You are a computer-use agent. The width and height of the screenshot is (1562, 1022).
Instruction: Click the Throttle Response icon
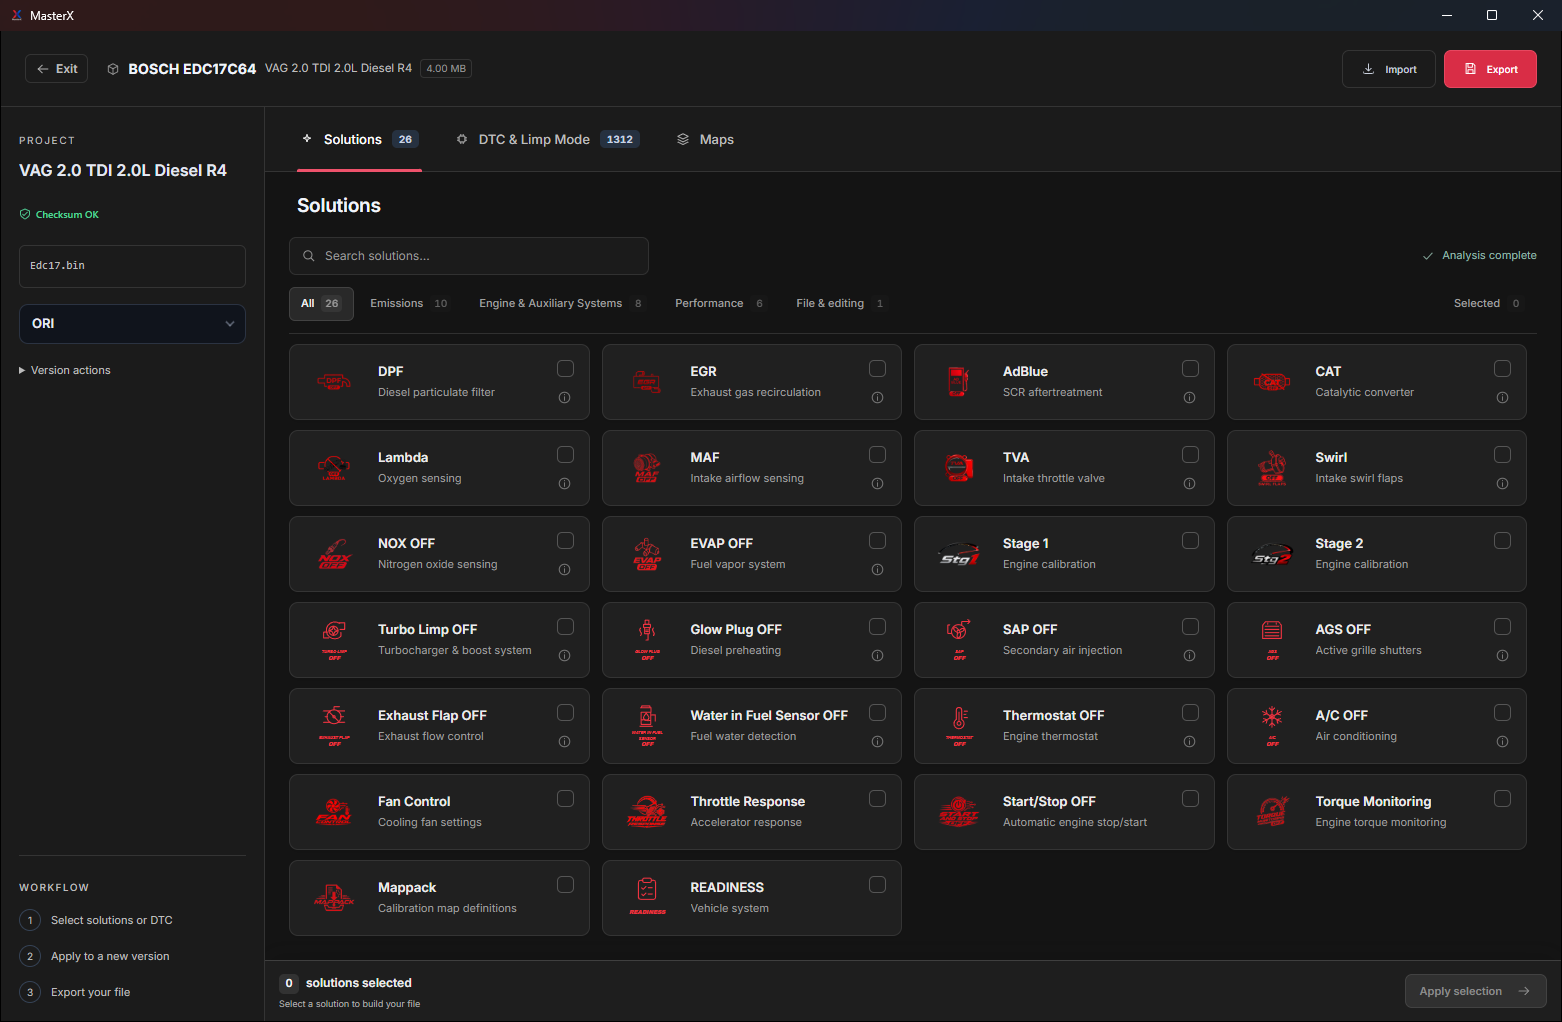click(x=647, y=812)
